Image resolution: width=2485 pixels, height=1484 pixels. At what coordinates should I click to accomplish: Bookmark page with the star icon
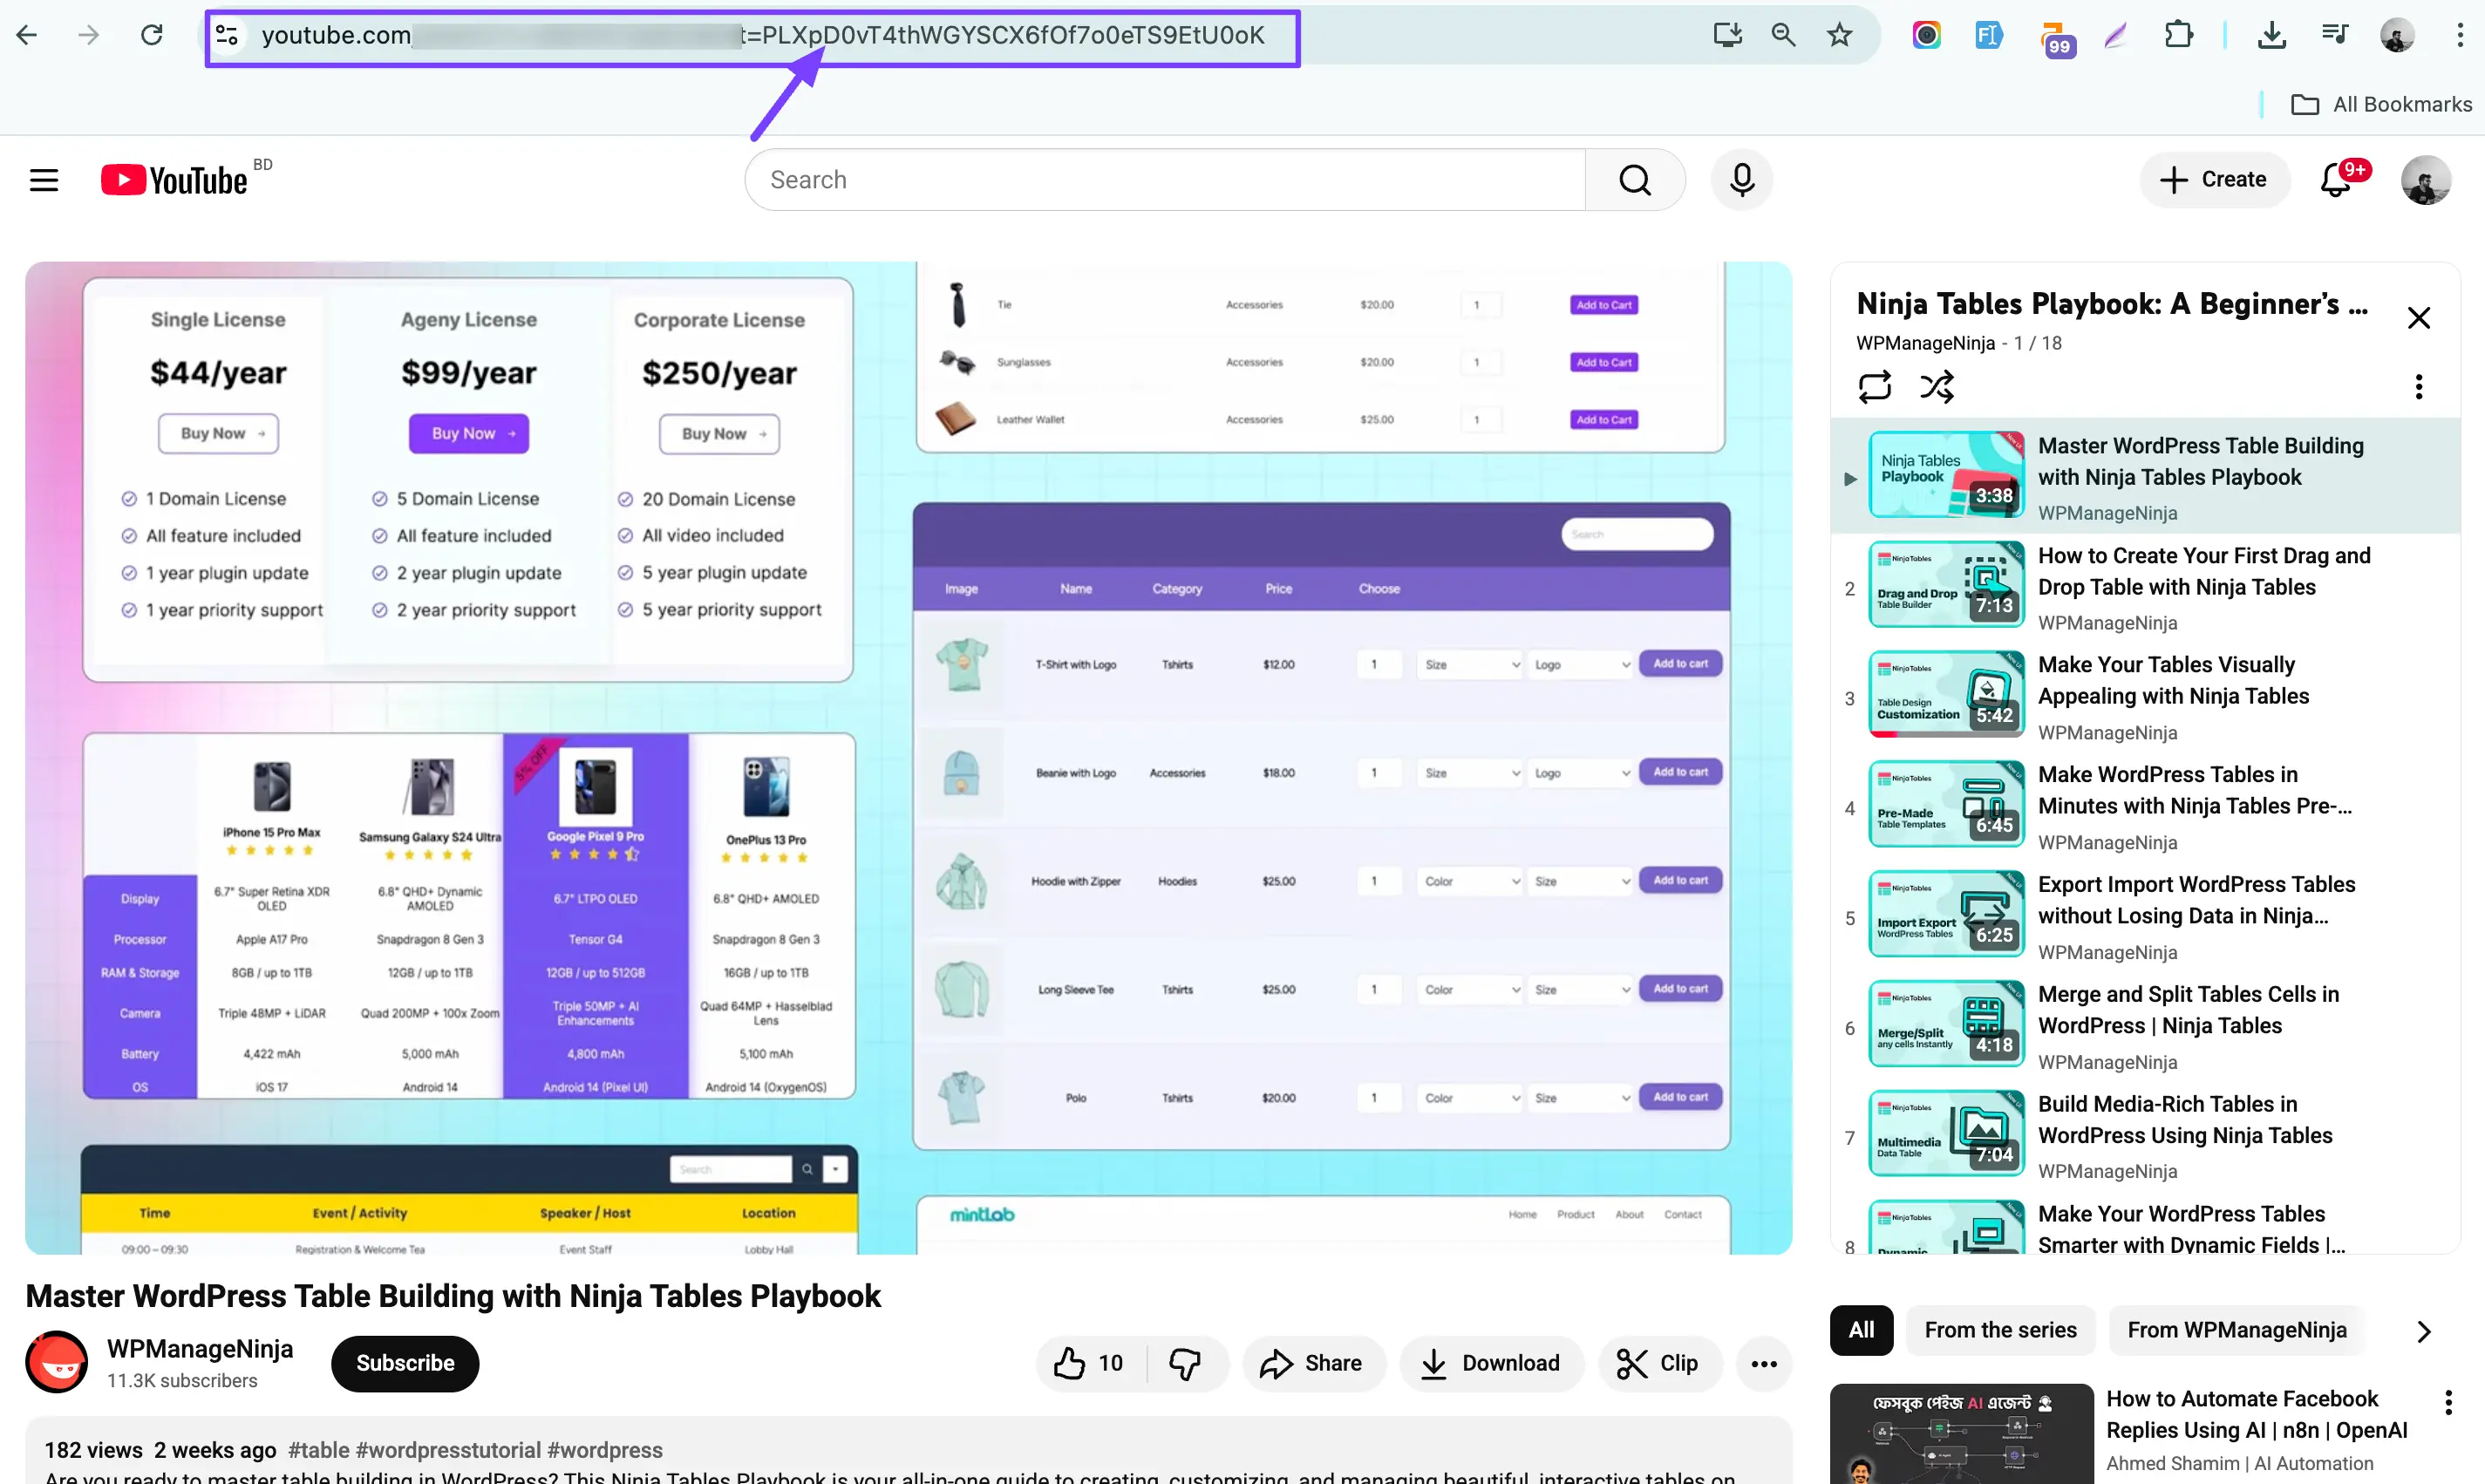(1839, 35)
